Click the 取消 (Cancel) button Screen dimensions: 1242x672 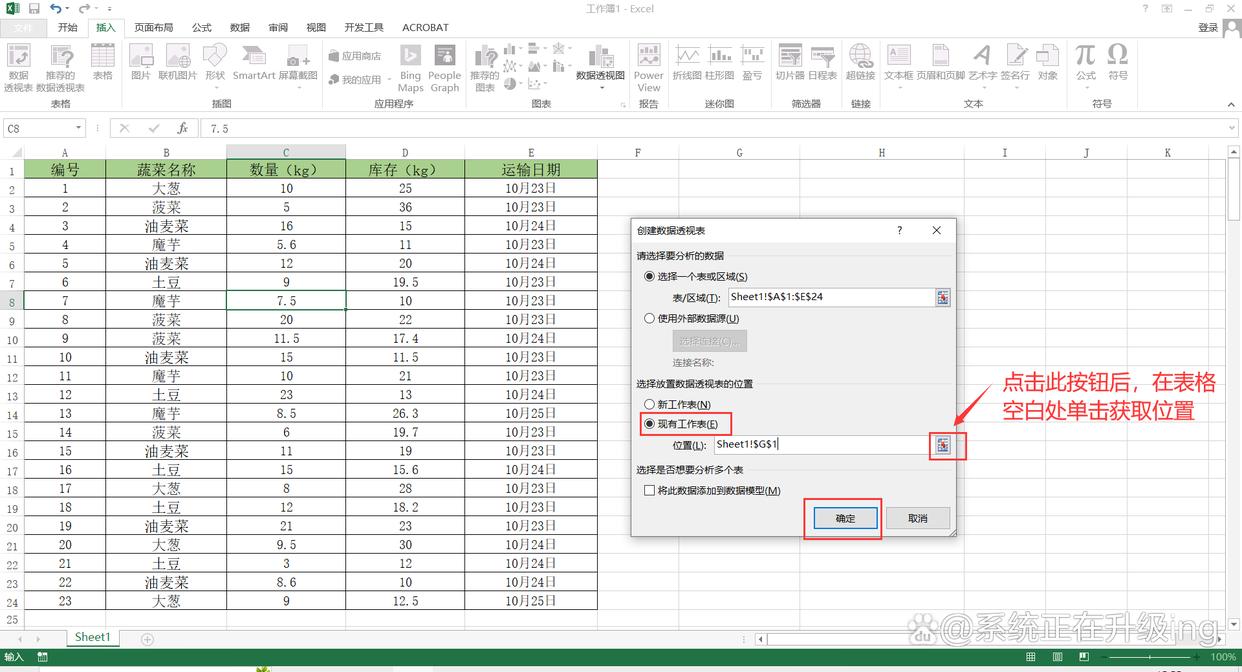click(917, 518)
